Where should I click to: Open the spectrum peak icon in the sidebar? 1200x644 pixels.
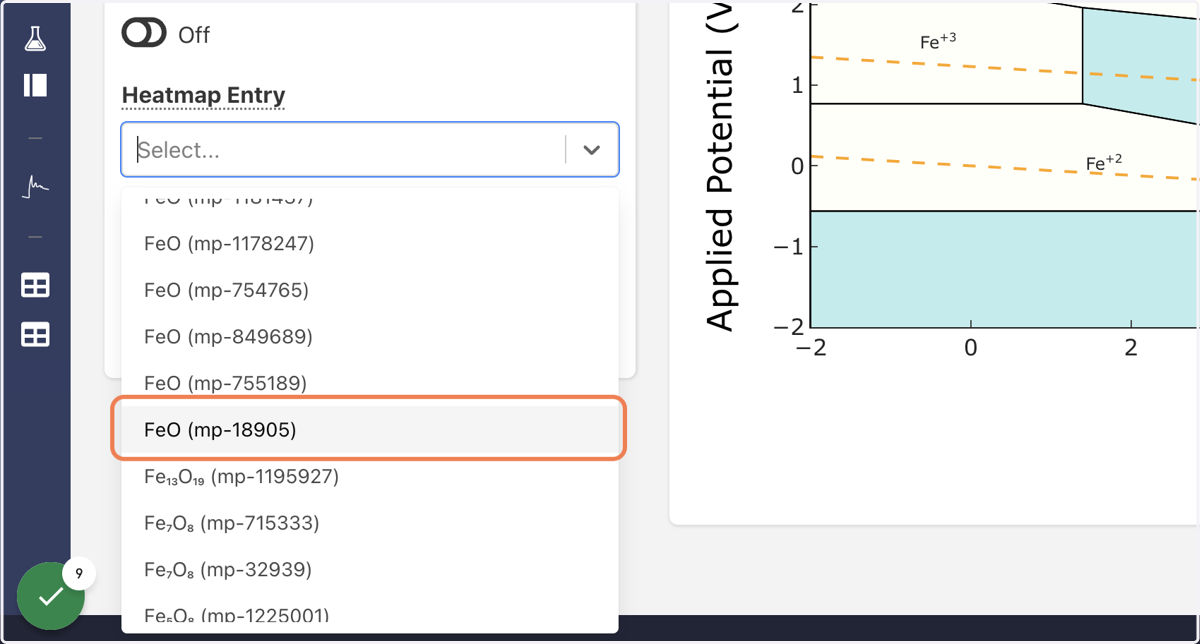(35, 186)
